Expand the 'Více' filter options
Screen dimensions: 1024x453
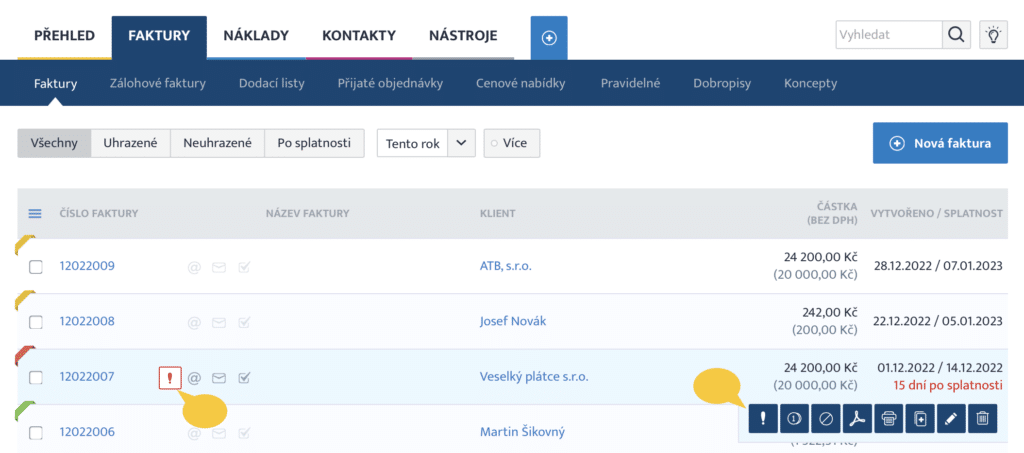[512, 143]
